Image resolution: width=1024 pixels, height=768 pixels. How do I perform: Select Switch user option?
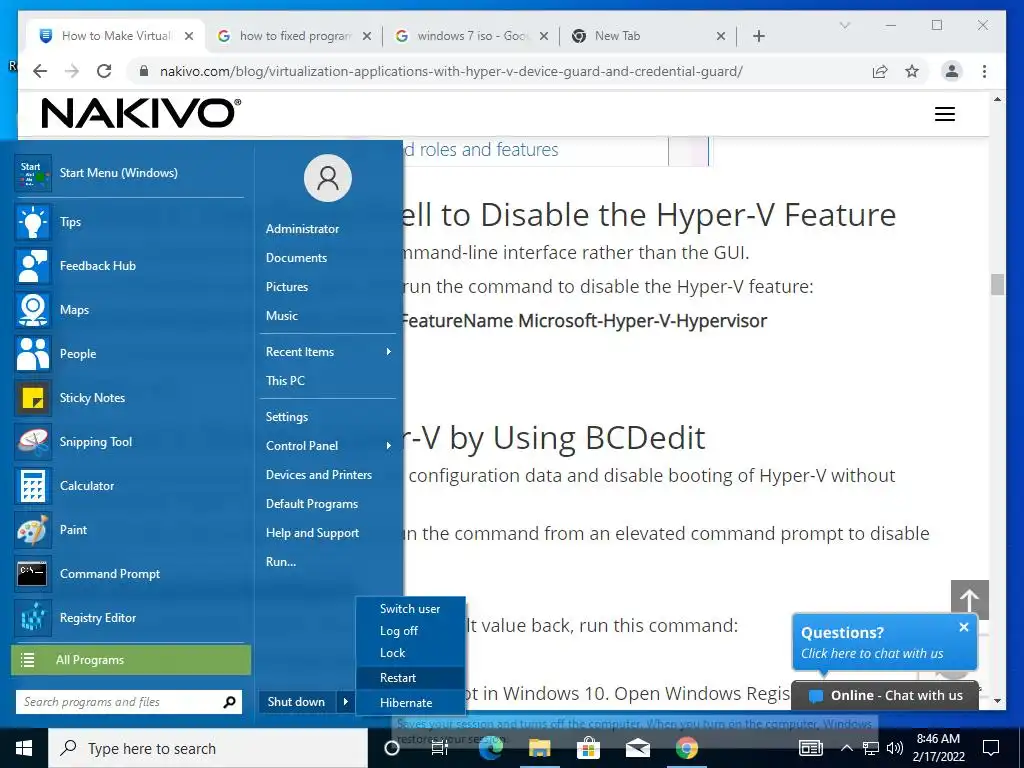click(410, 609)
